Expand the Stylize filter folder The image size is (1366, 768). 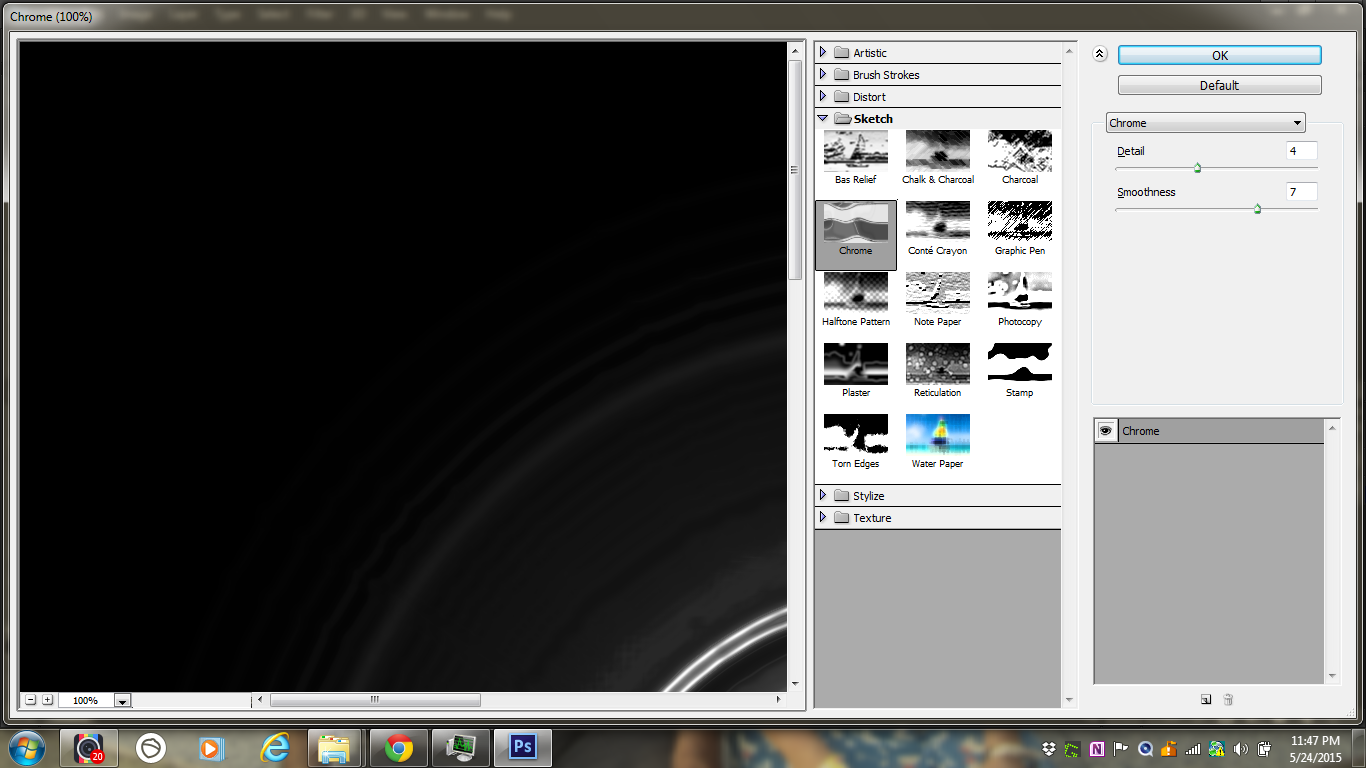pos(823,496)
